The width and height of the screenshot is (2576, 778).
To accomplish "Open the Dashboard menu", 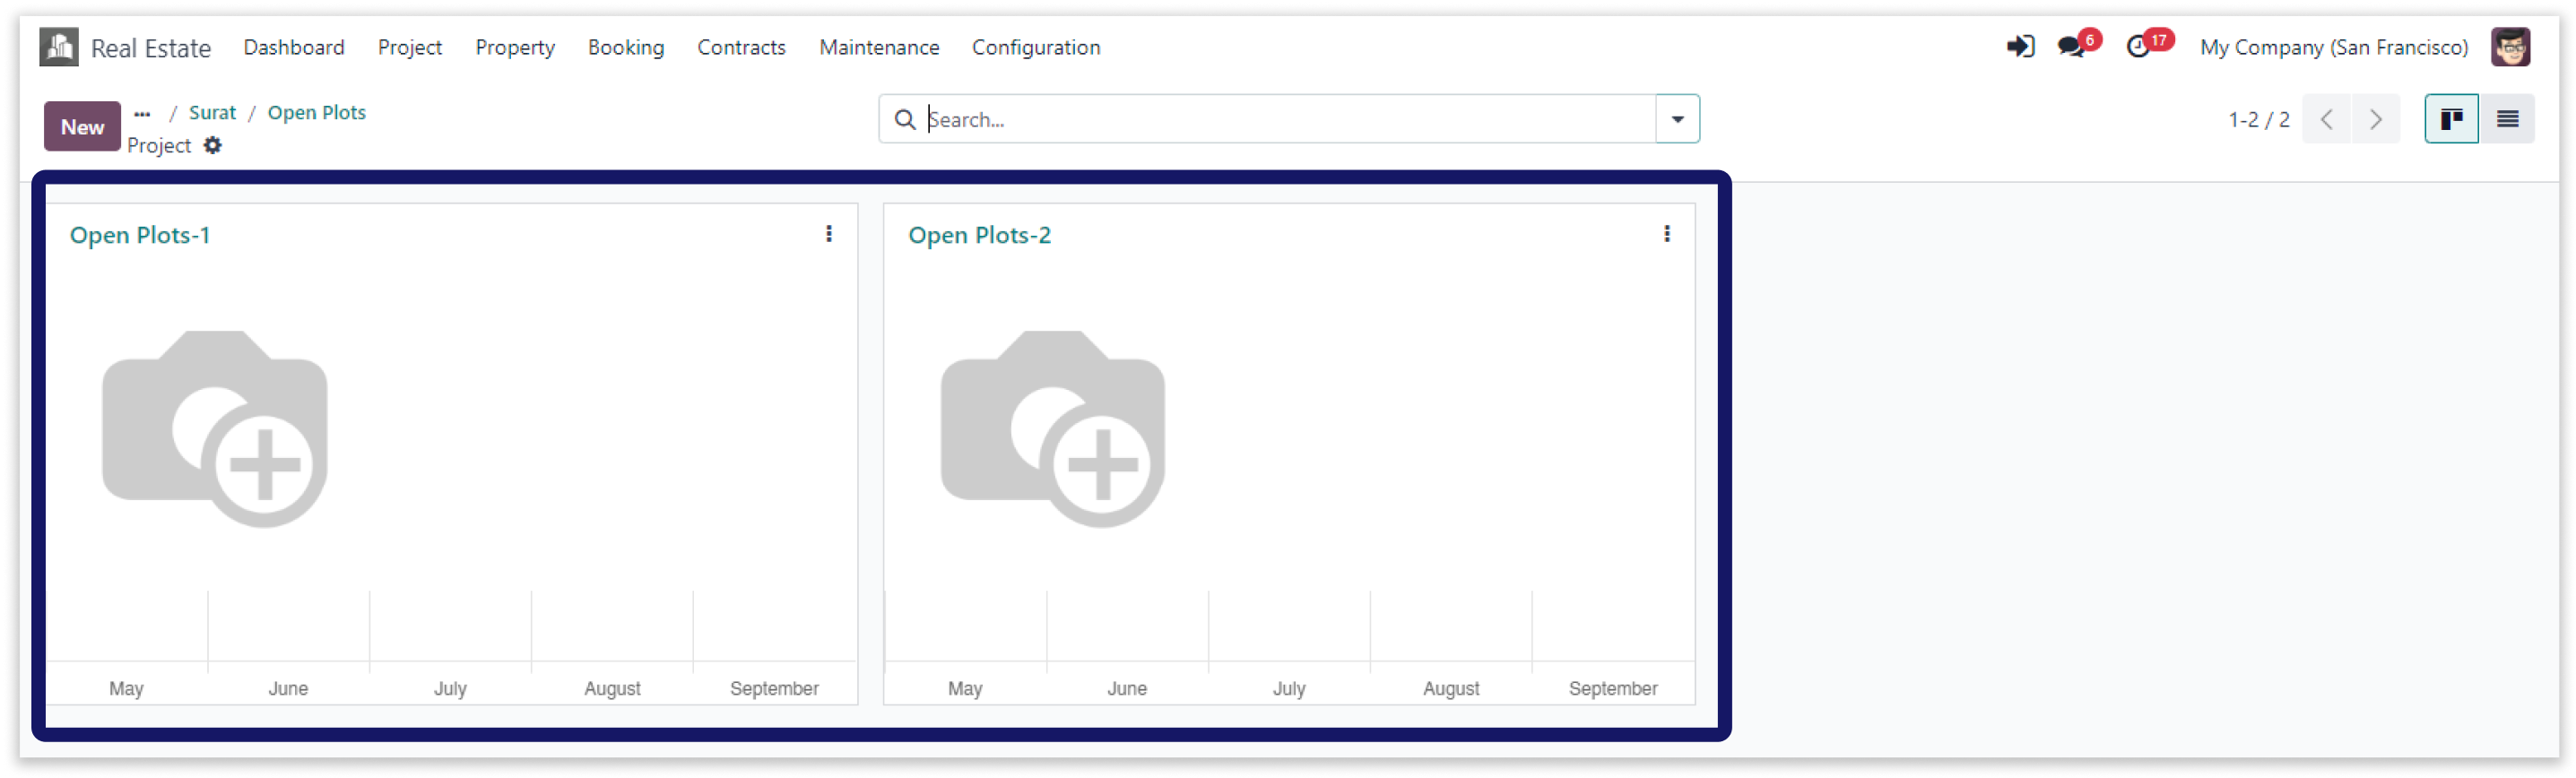I will 294,47.
